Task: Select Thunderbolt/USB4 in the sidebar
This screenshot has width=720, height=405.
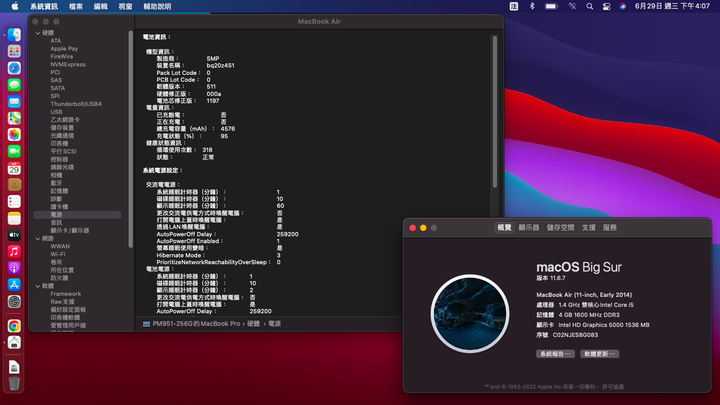Action: coord(76,104)
